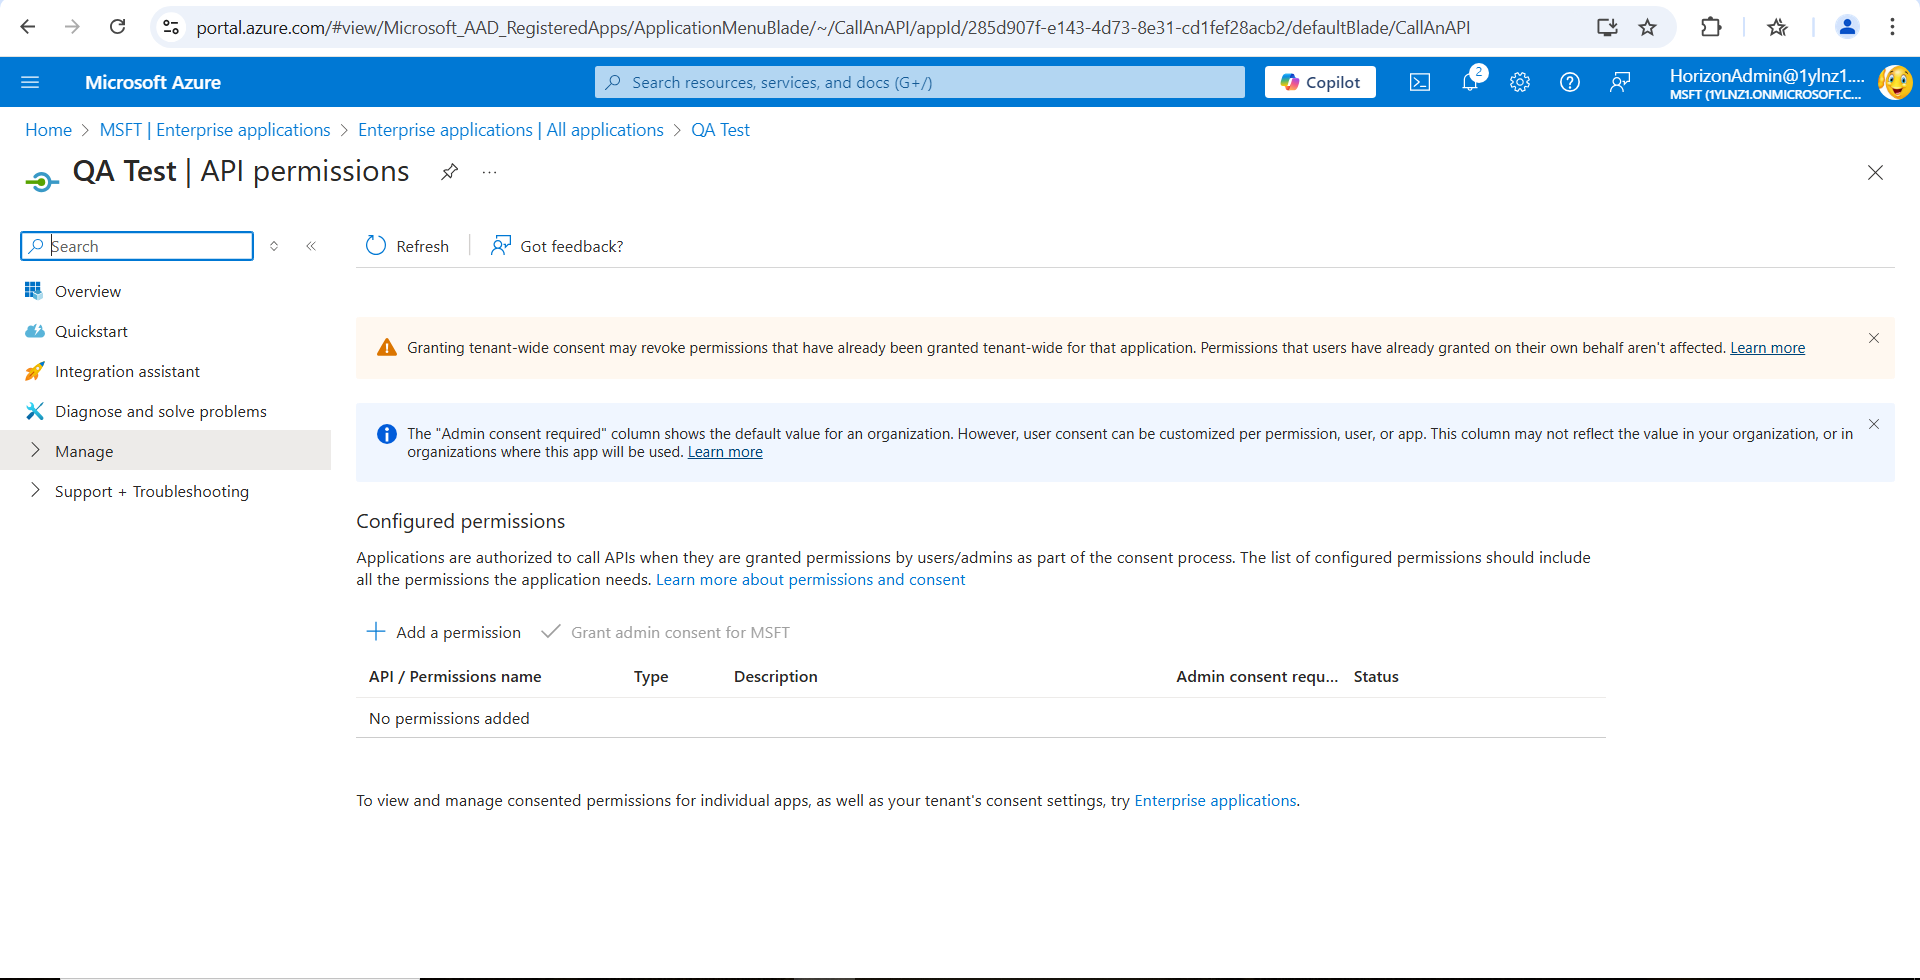The width and height of the screenshot is (1920, 980).
Task: Click the site info icon in address bar
Action: tap(171, 27)
